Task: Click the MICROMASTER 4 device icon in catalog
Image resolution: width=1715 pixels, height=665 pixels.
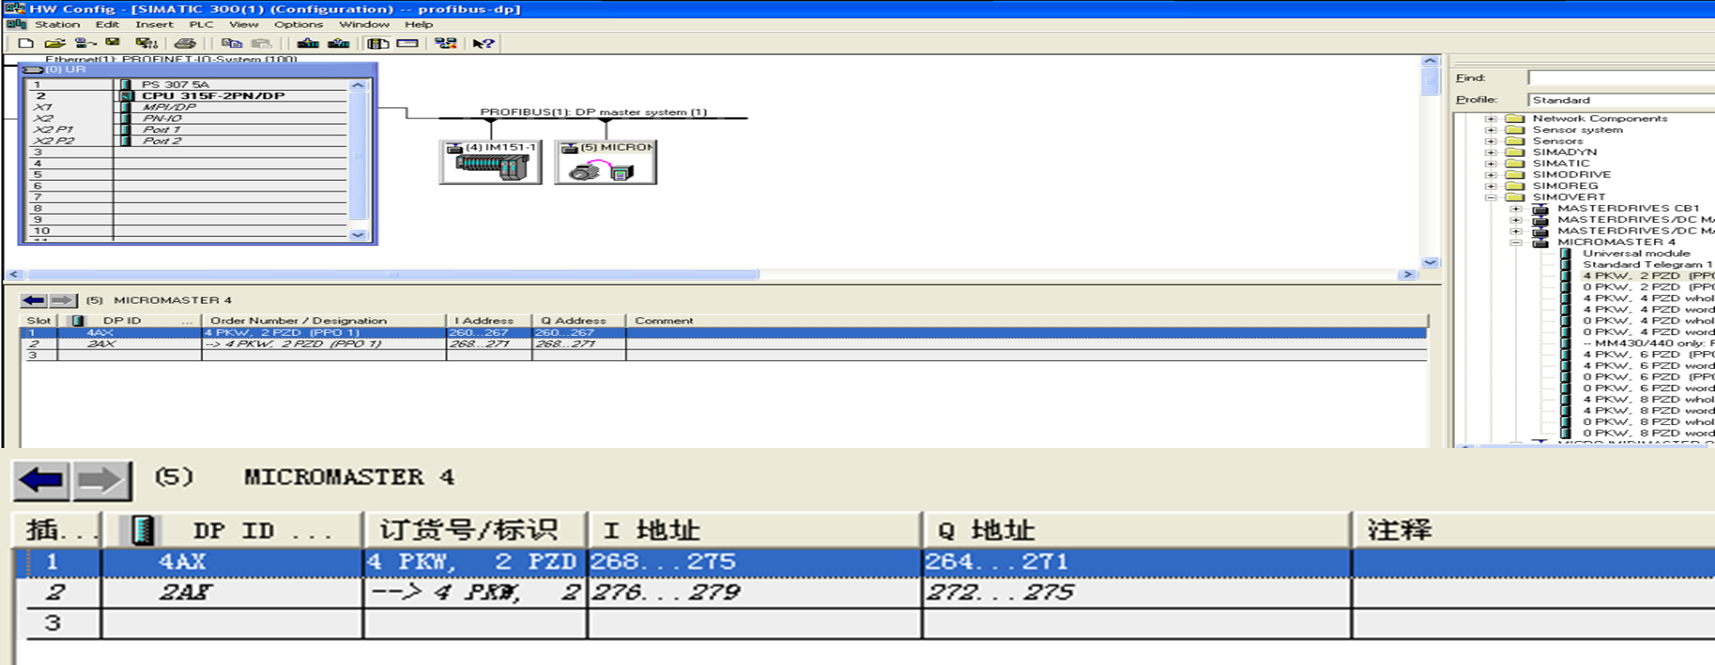Action: (1540, 242)
